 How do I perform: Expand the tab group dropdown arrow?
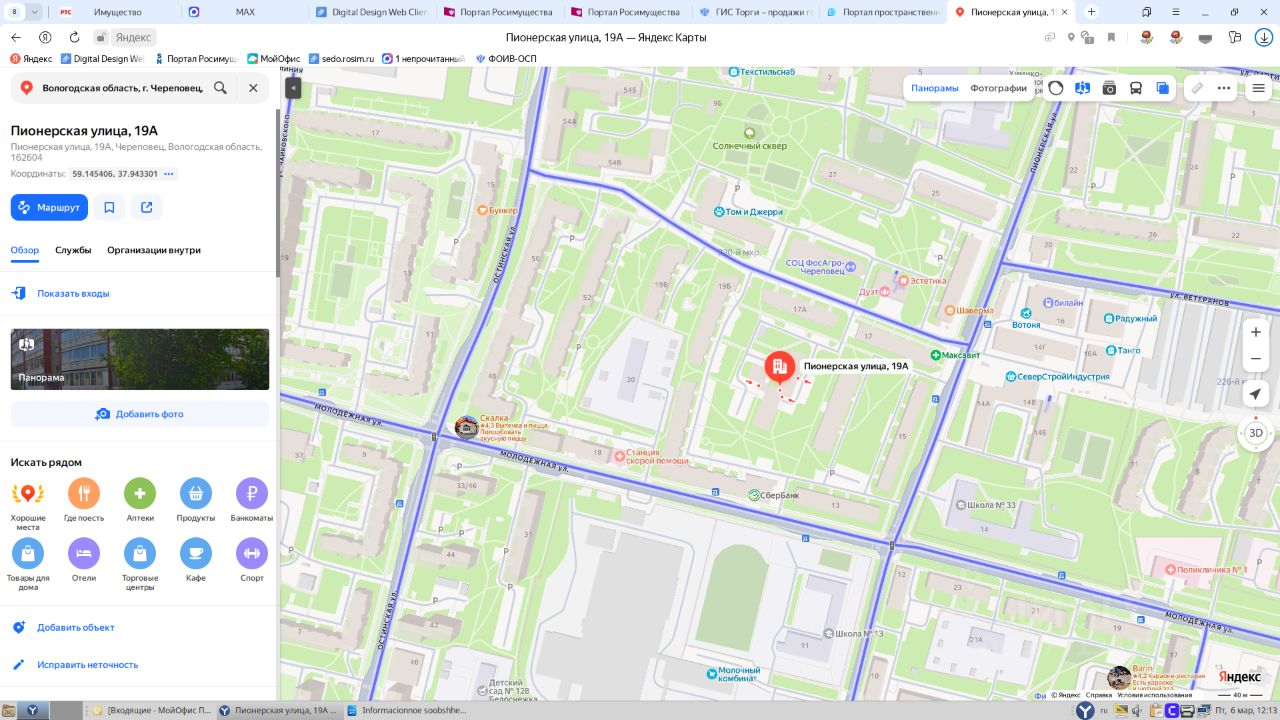pos(34,12)
